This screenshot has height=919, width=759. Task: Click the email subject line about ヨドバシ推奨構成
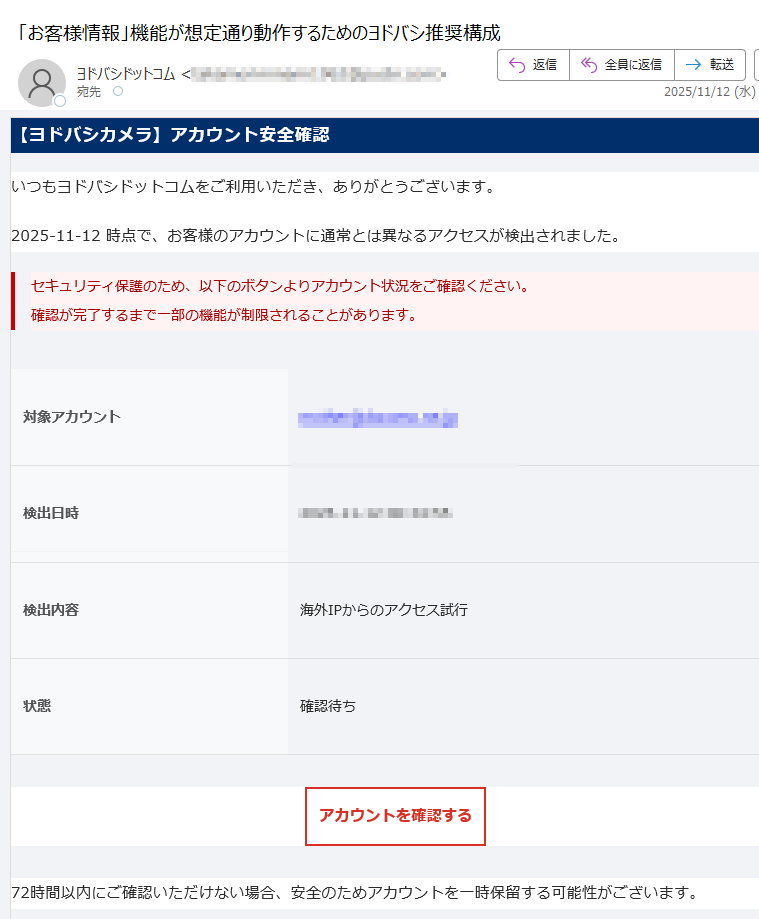click(258, 33)
